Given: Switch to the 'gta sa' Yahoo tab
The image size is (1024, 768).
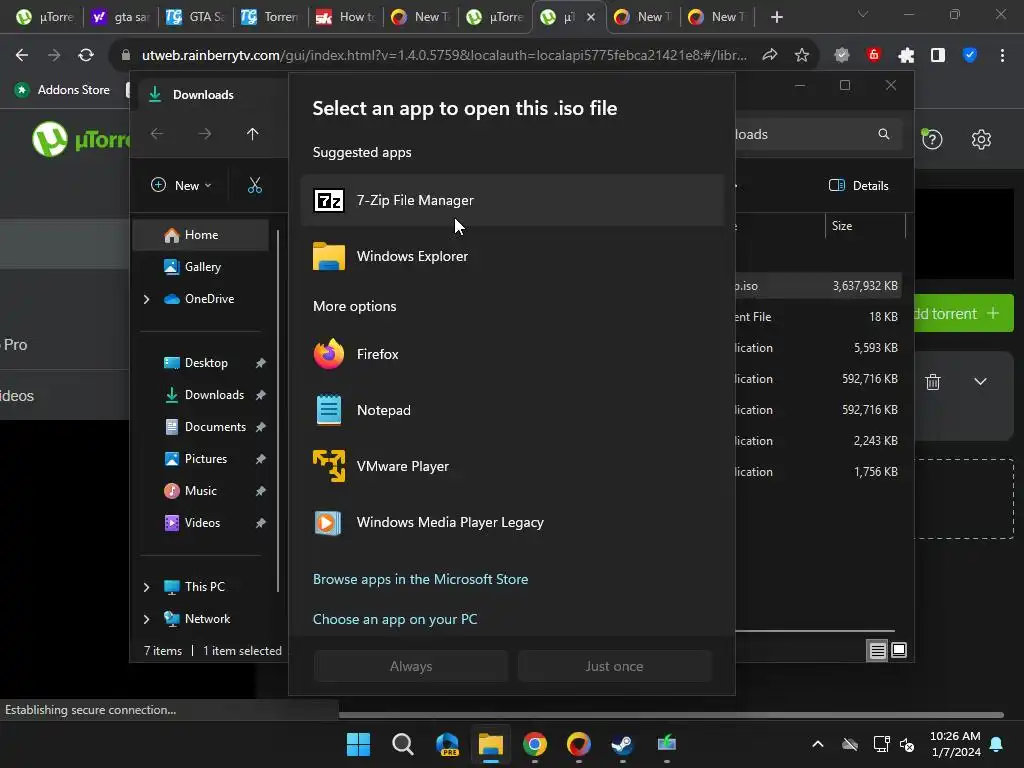Looking at the screenshot, I should tap(121, 17).
